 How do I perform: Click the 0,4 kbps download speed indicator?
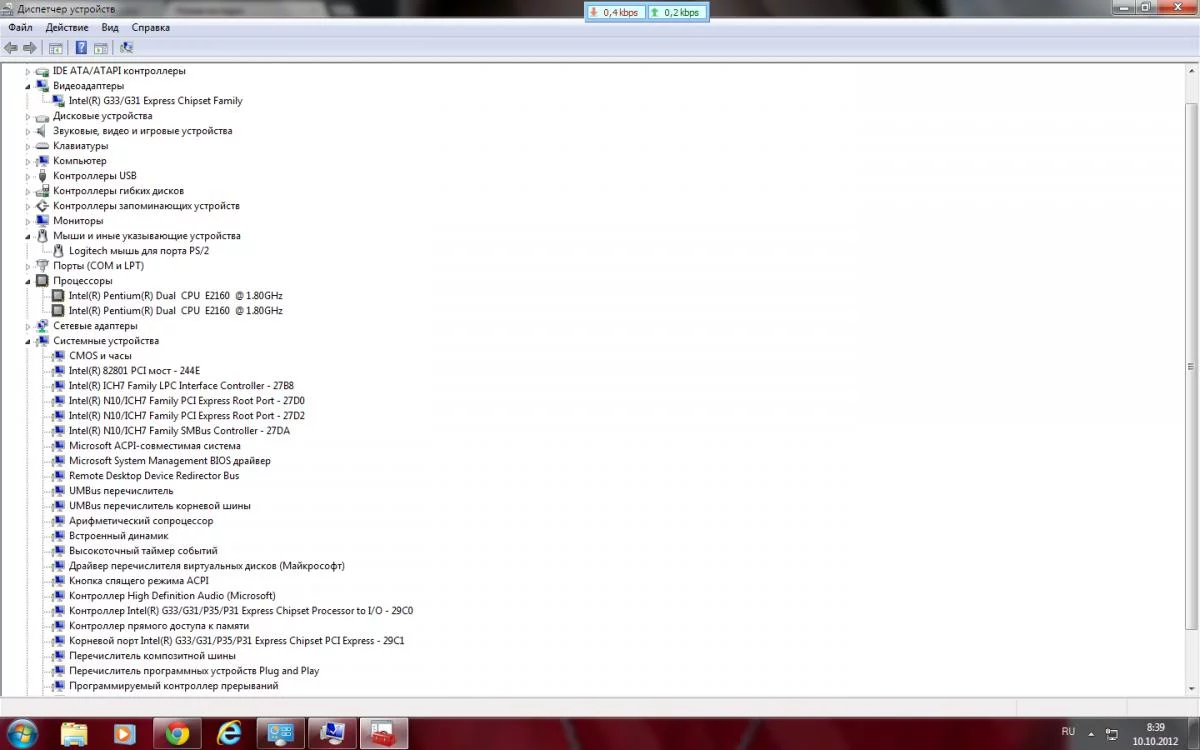[615, 12]
